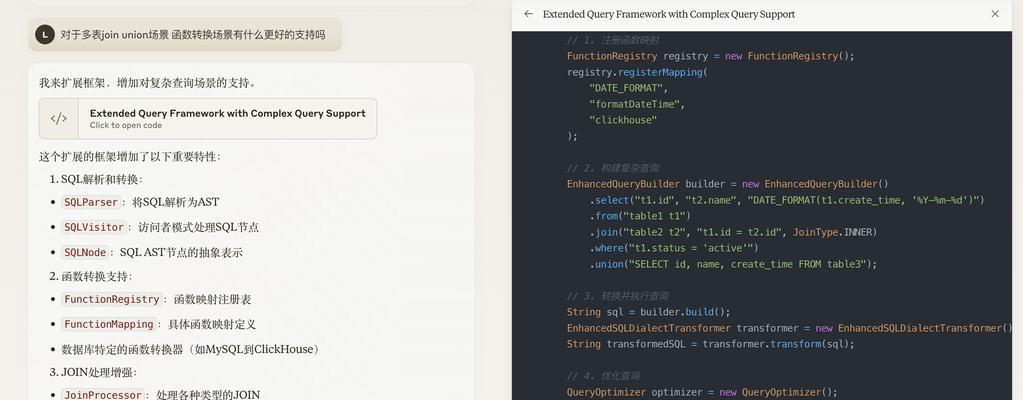Click the comment '// 1. 注册函数映射'
The height and width of the screenshot is (400, 1023).
[x=613, y=40]
